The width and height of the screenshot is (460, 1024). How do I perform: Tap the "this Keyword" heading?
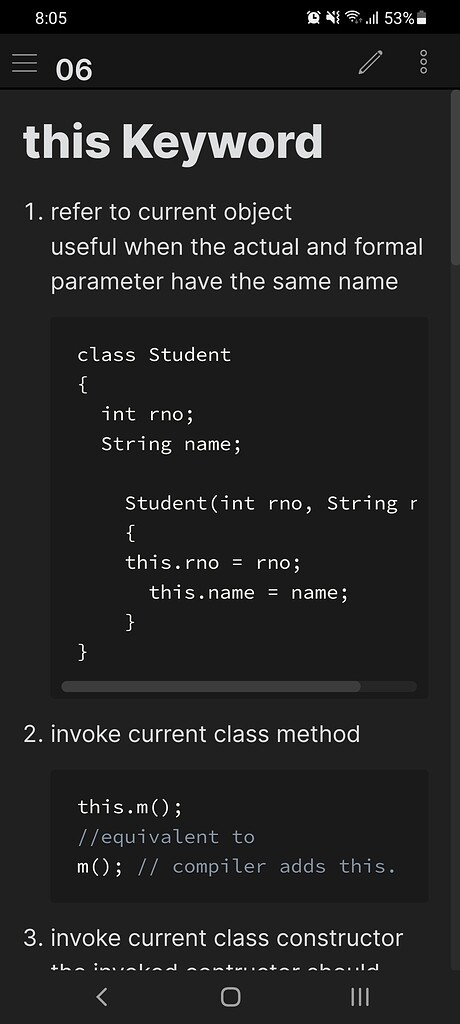pyautogui.click(x=172, y=142)
